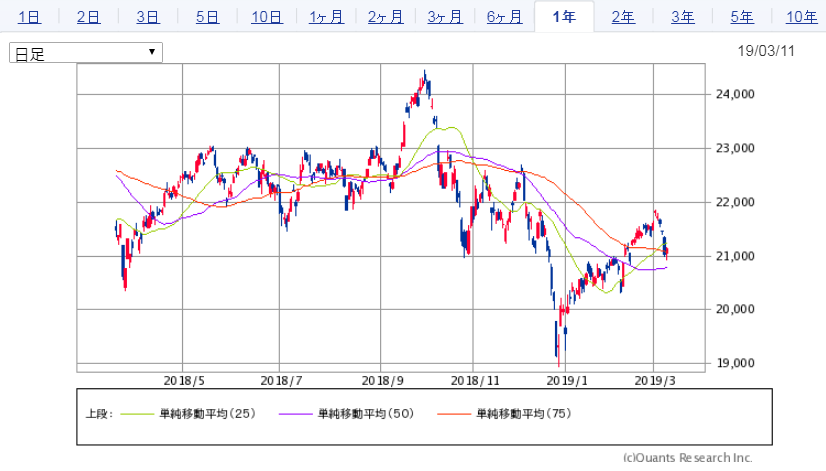Switch to the 2日 time range tab
Image resolution: width=826 pixels, height=471 pixels.
(88, 17)
